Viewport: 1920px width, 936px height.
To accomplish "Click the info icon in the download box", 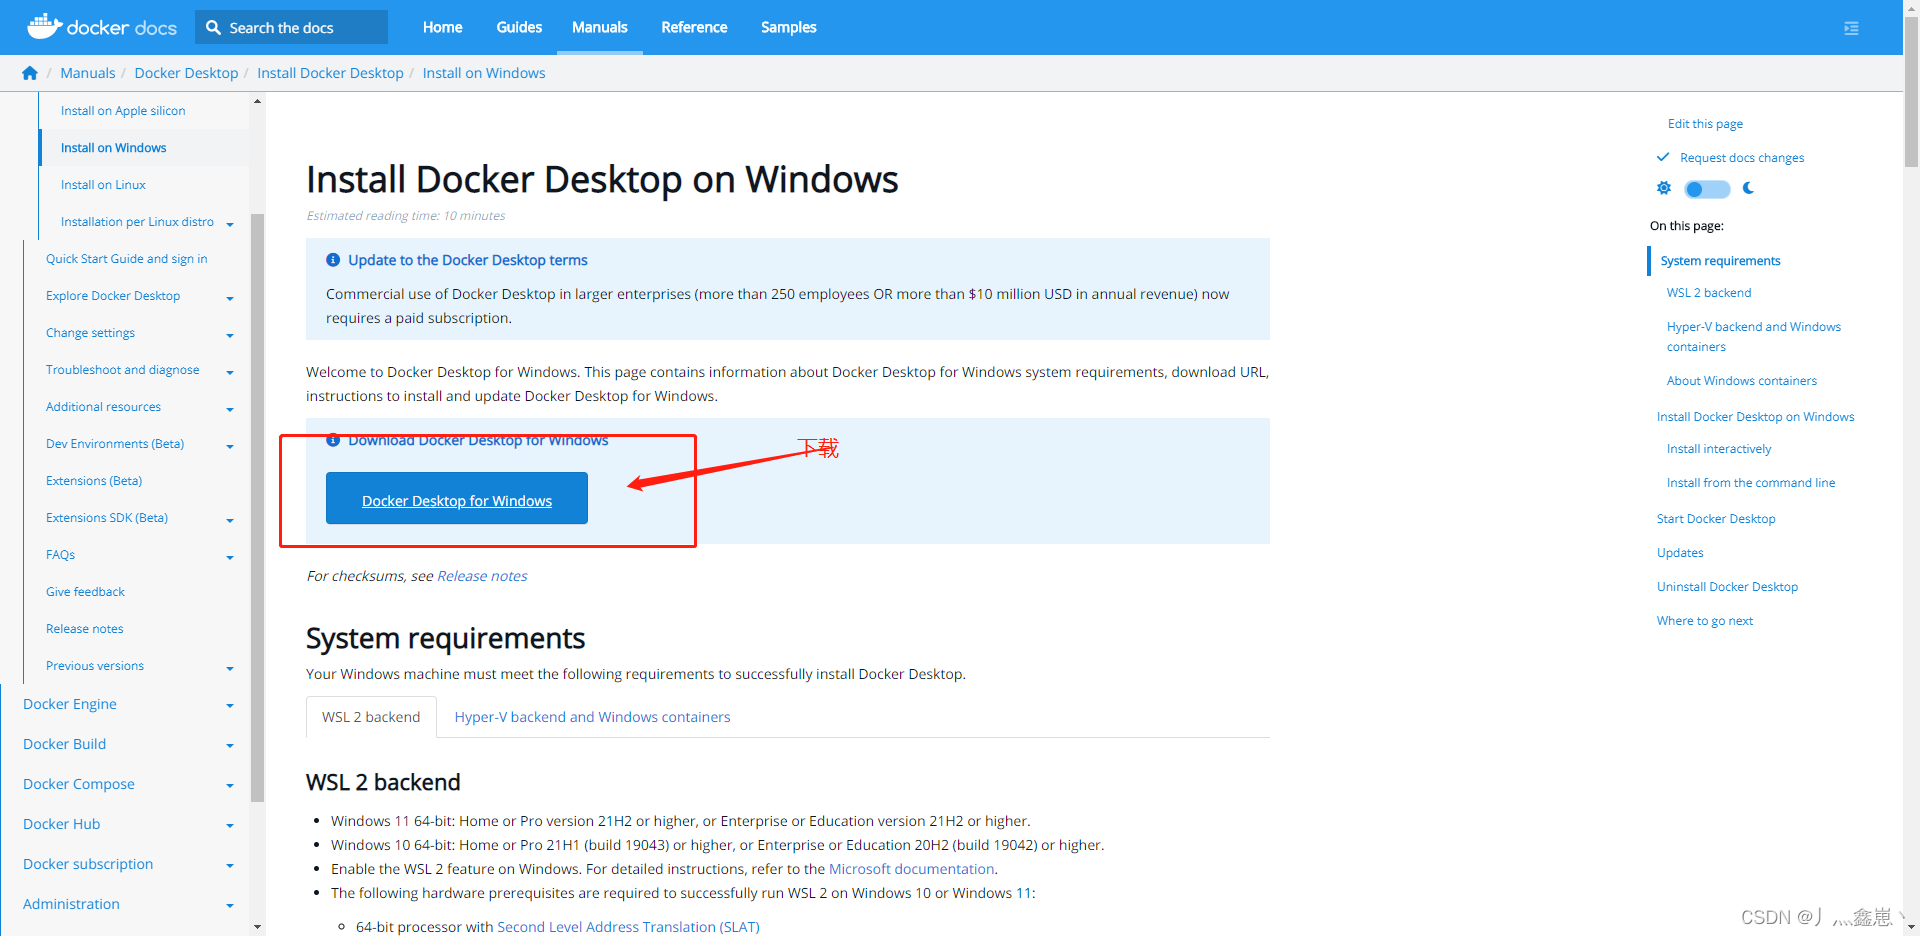I will click(333, 440).
